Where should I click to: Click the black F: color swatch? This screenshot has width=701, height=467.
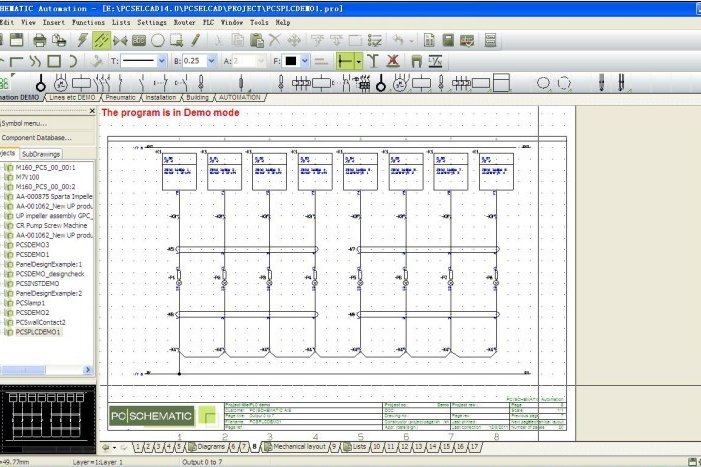291,61
